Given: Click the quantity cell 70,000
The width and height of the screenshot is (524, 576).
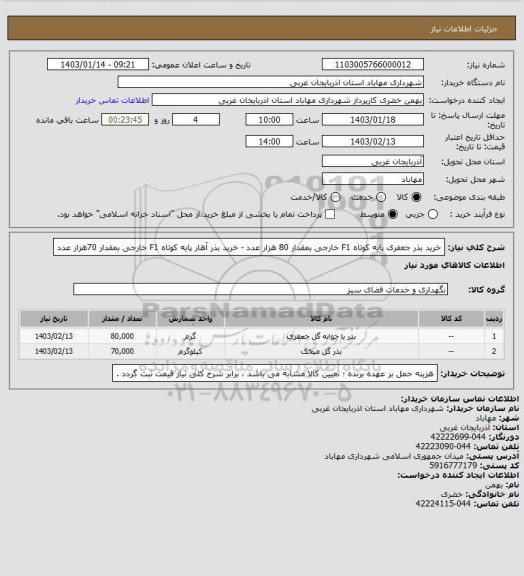Looking at the screenshot, I should (122, 352).
